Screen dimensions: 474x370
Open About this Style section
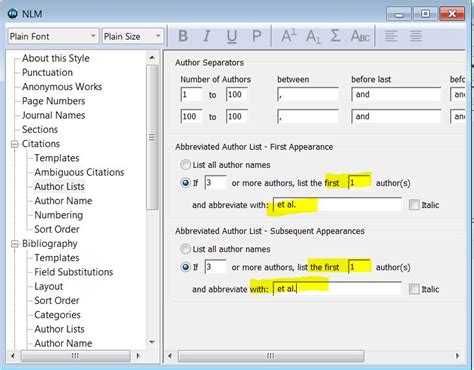click(x=56, y=58)
